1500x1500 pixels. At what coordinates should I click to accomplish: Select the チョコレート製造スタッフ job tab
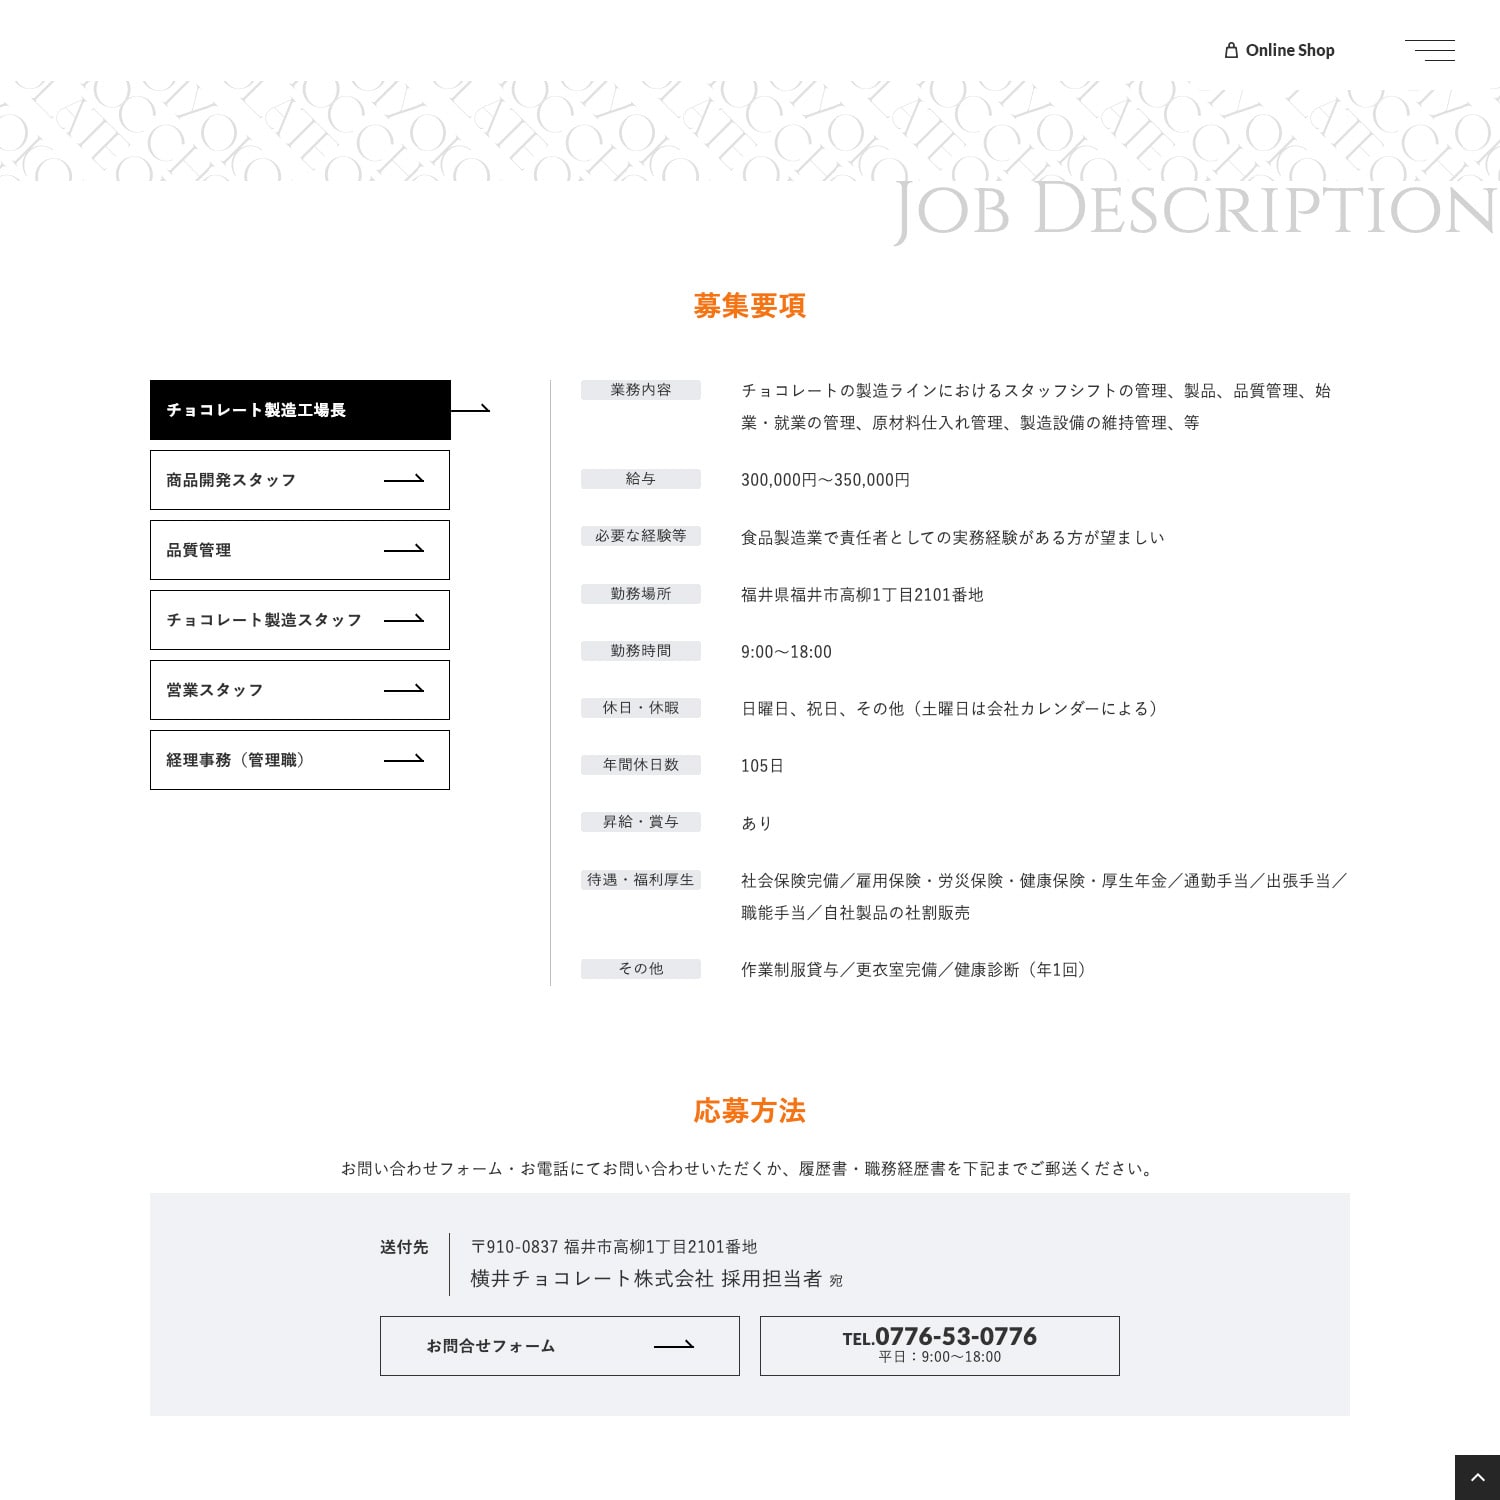[300, 620]
